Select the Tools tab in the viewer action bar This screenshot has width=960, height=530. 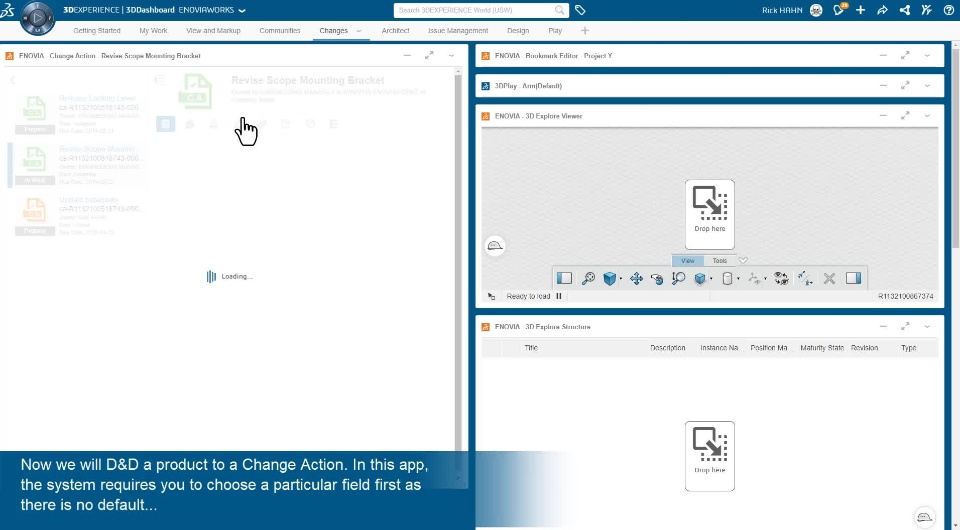click(x=719, y=261)
